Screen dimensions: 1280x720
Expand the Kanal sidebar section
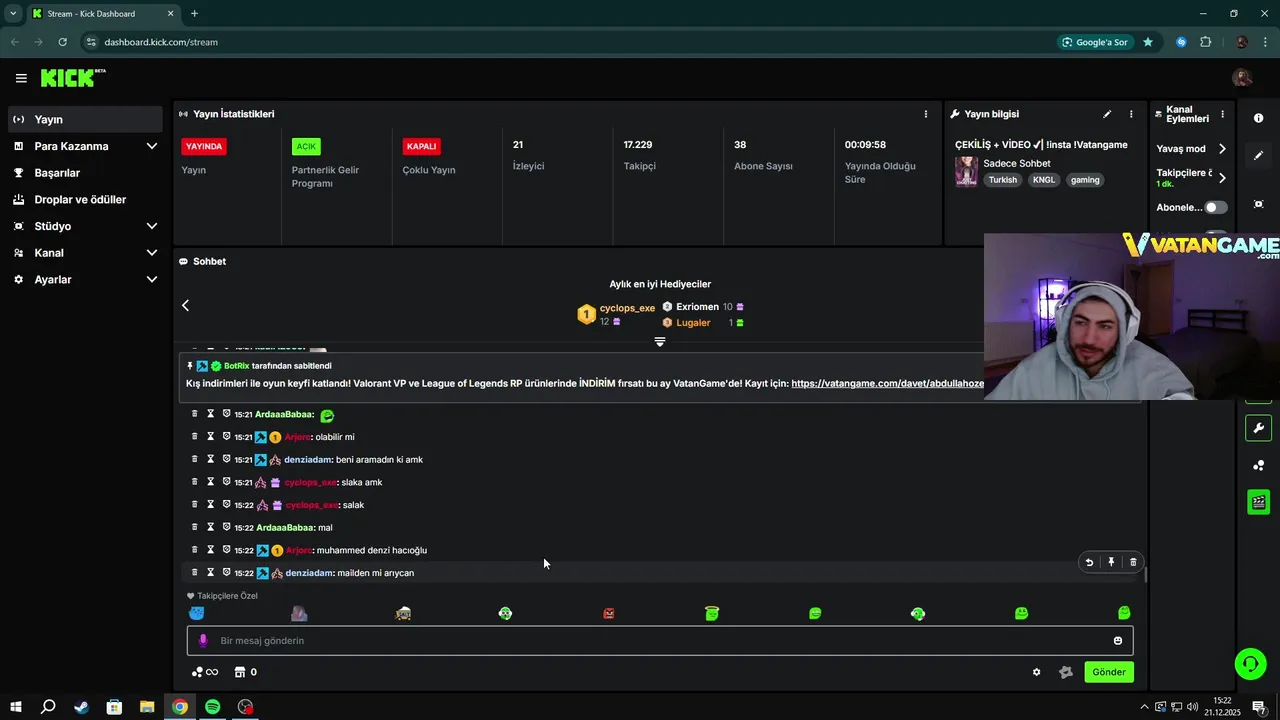click(x=151, y=253)
